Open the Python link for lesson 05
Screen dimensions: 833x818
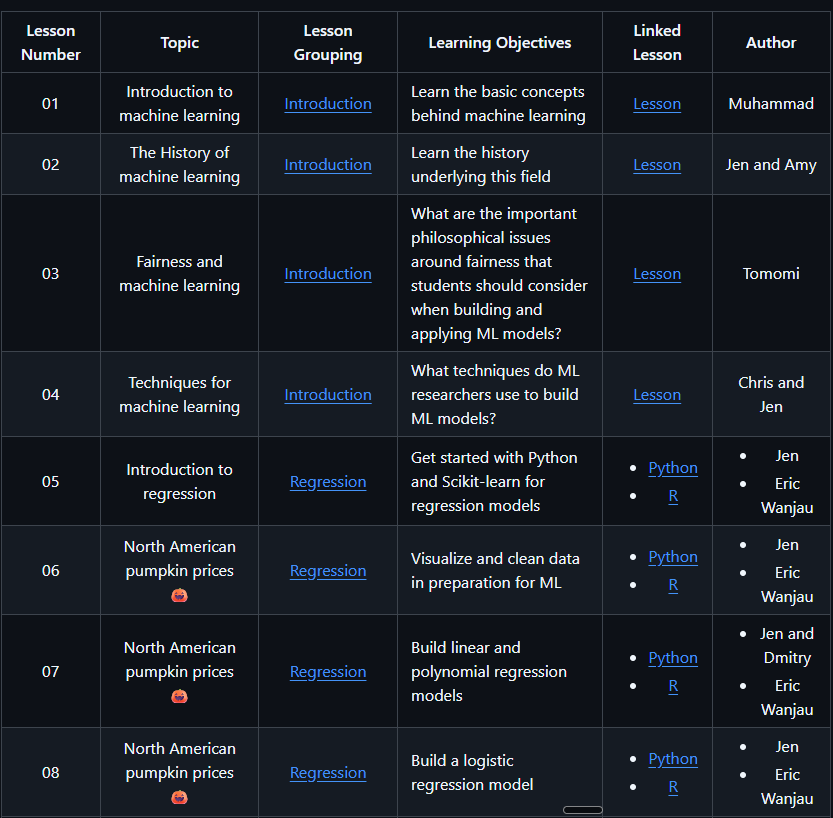click(x=673, y=468)
